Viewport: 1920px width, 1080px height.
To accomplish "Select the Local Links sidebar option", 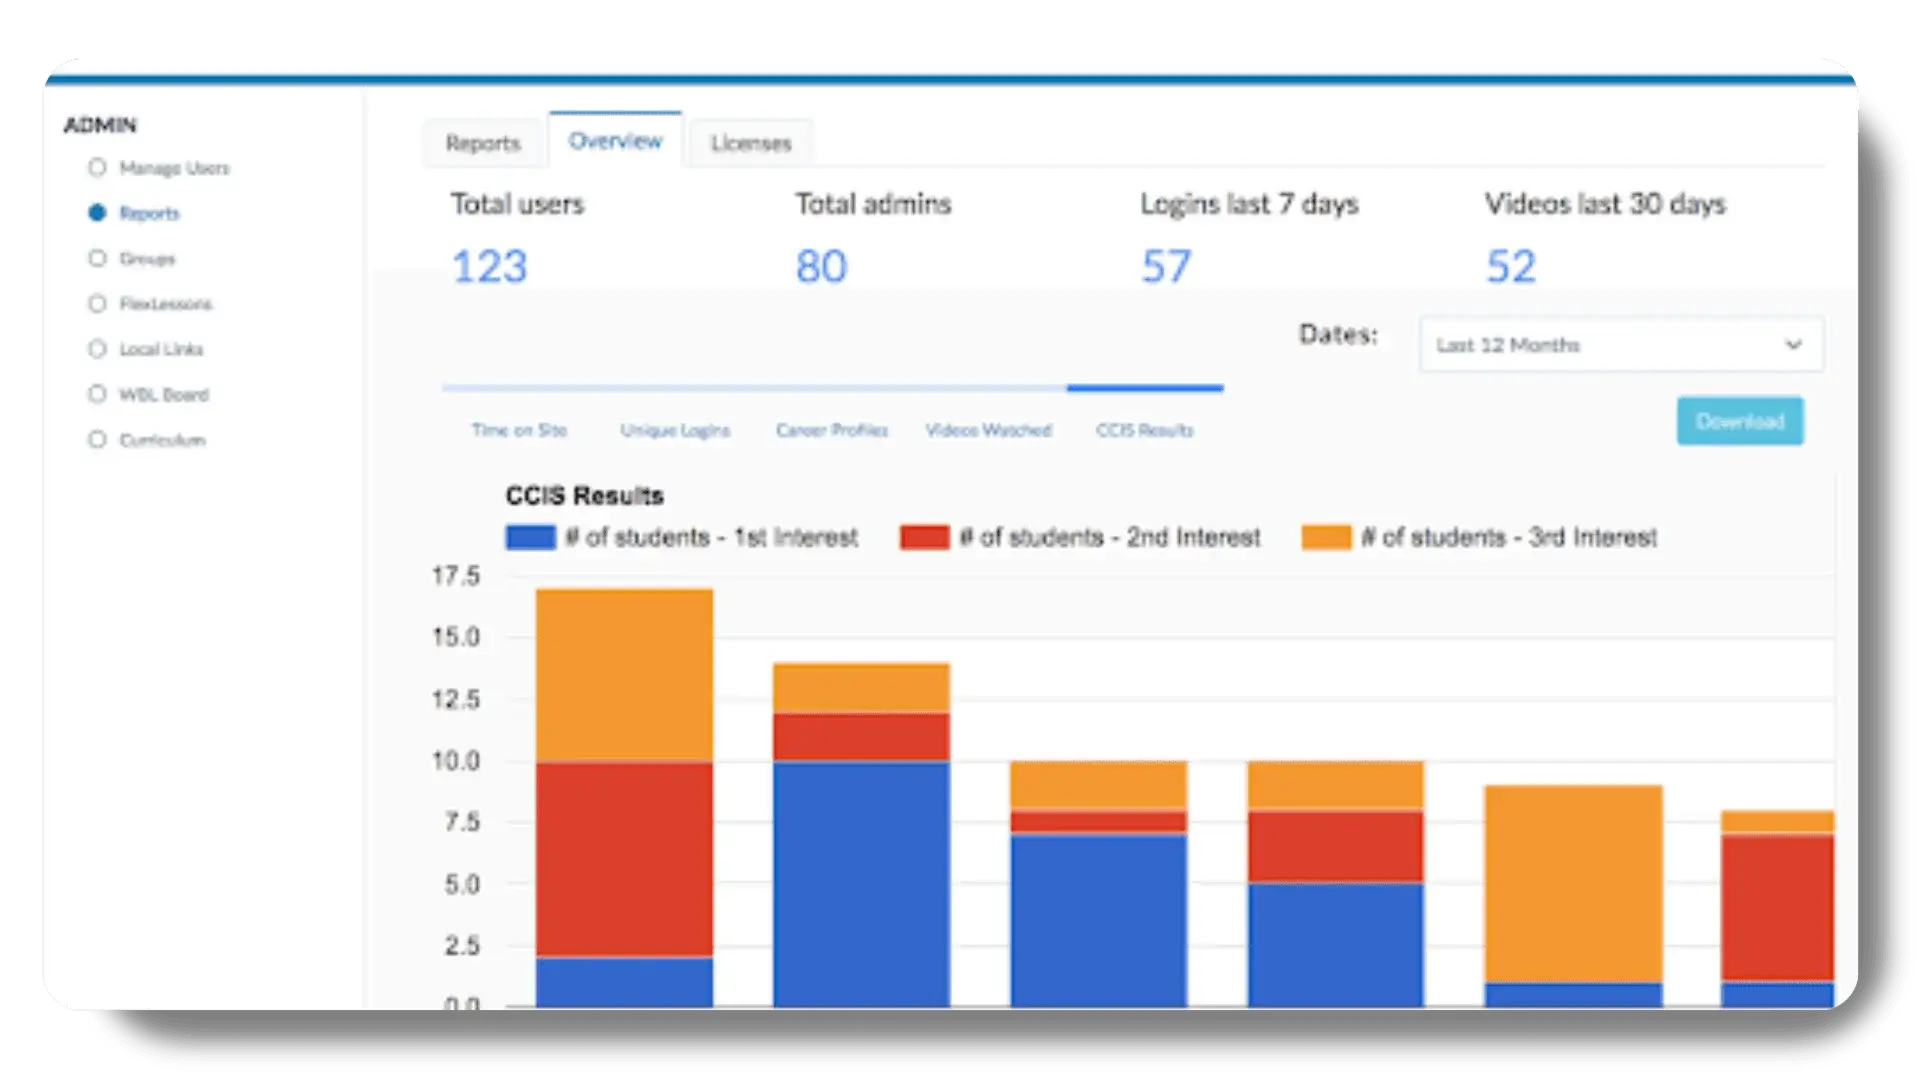I will click(x=97, y=349).
